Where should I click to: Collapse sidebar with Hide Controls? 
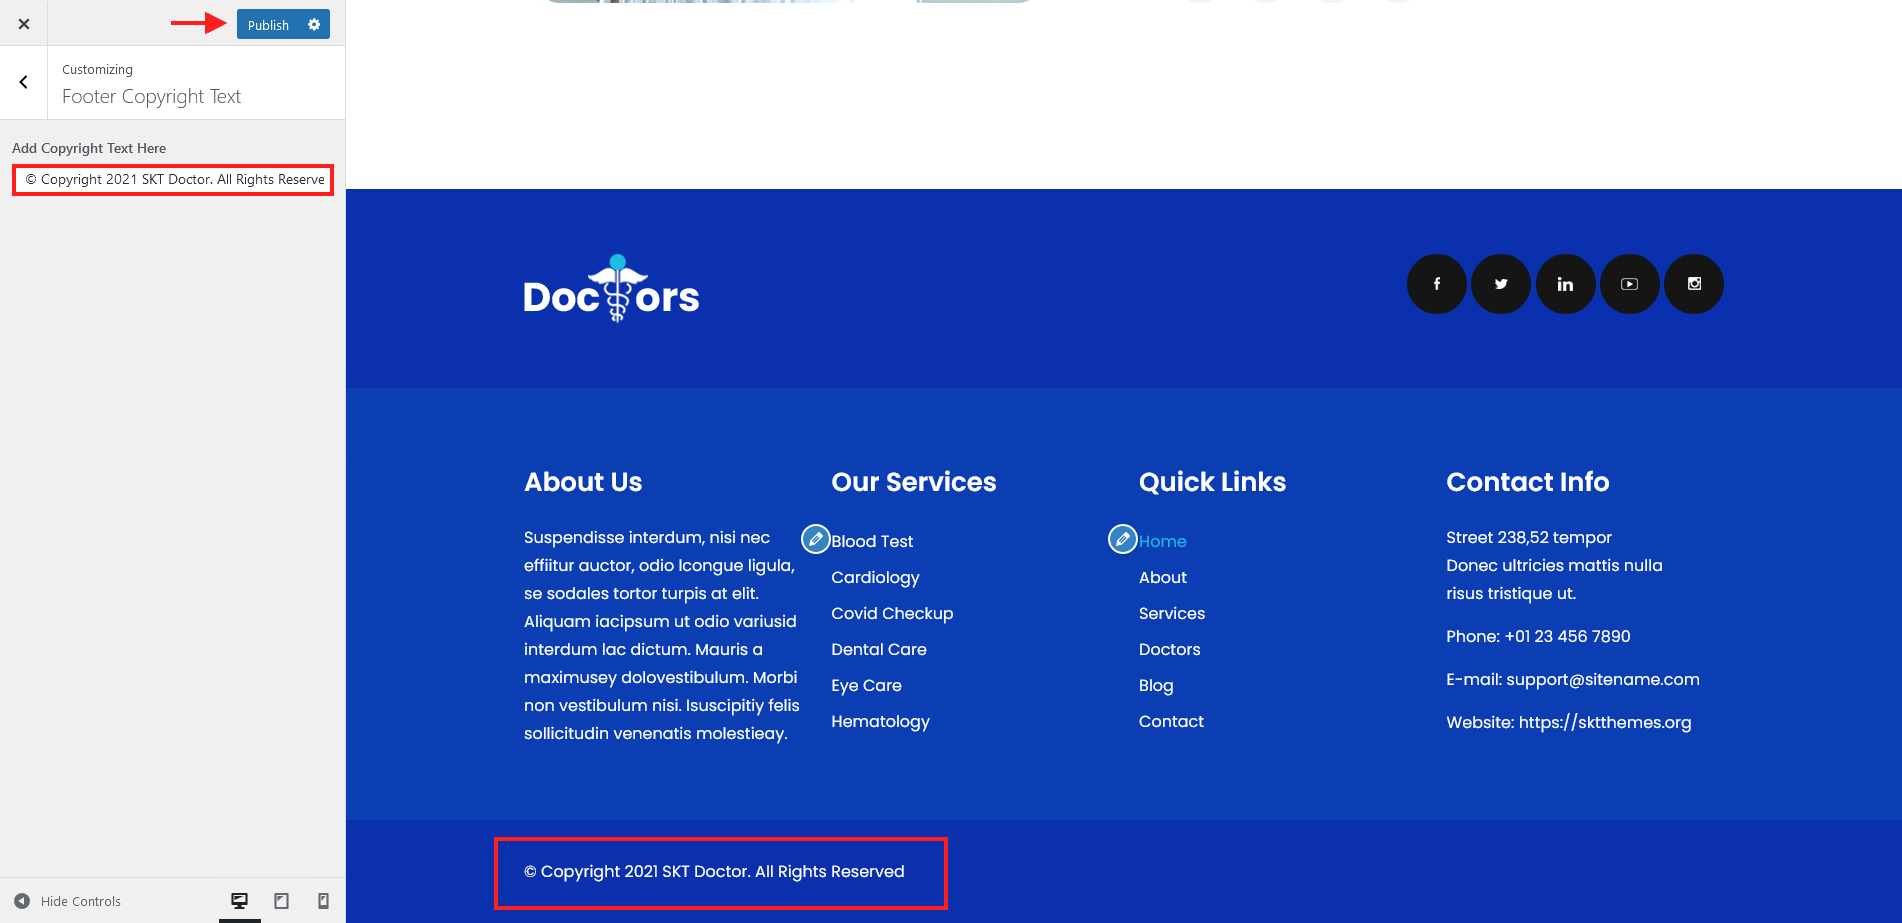[x=68, y=901]
